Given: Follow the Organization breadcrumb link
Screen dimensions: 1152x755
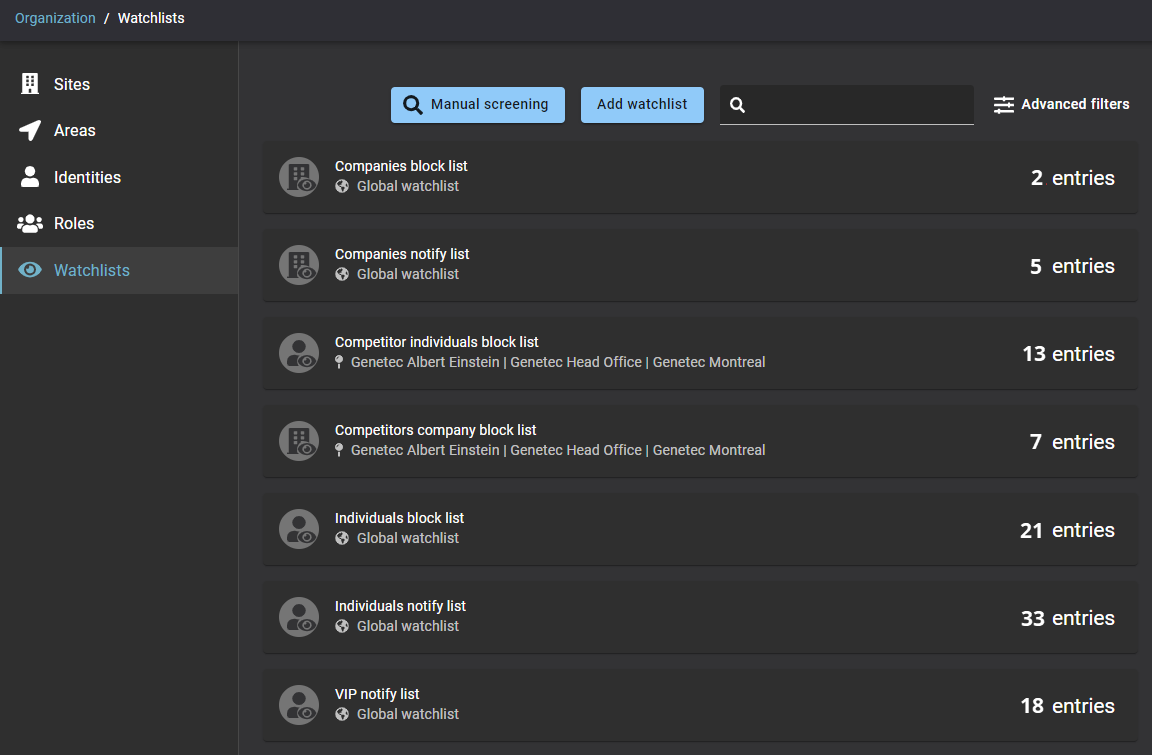Looking at the screenshot, I should point(55,18).
